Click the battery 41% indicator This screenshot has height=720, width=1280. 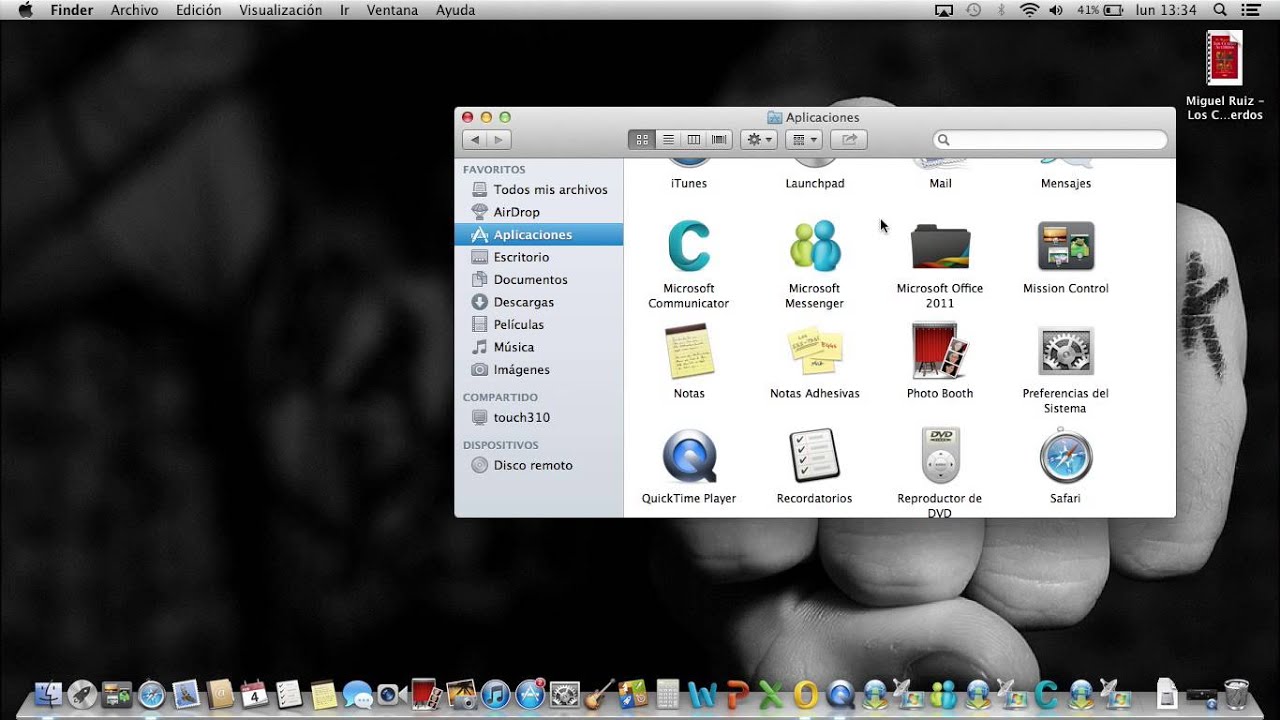[x=1101, y=10]
